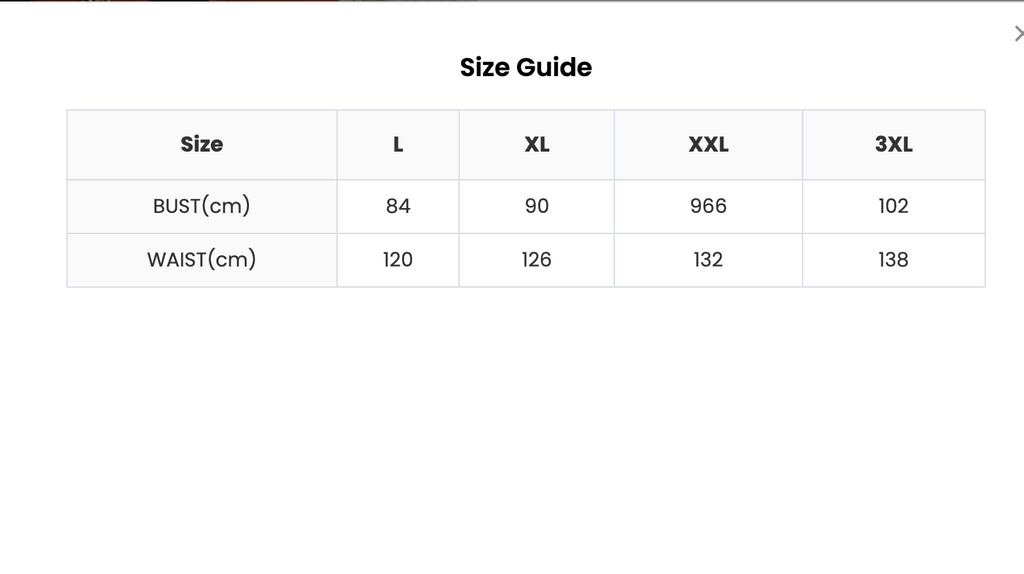
Task: Select the Size column header
Action: (x=202, y=144)
